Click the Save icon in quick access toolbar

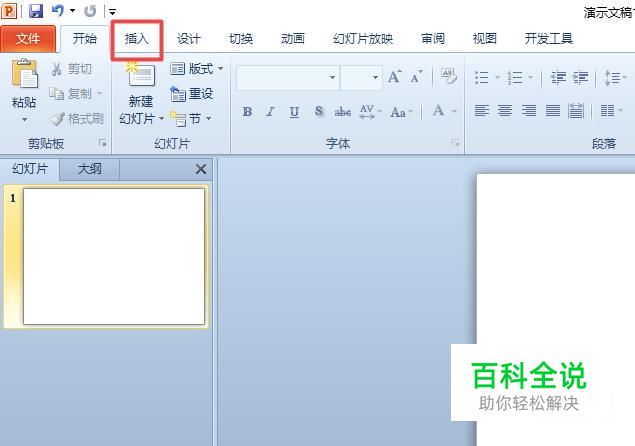36,11
